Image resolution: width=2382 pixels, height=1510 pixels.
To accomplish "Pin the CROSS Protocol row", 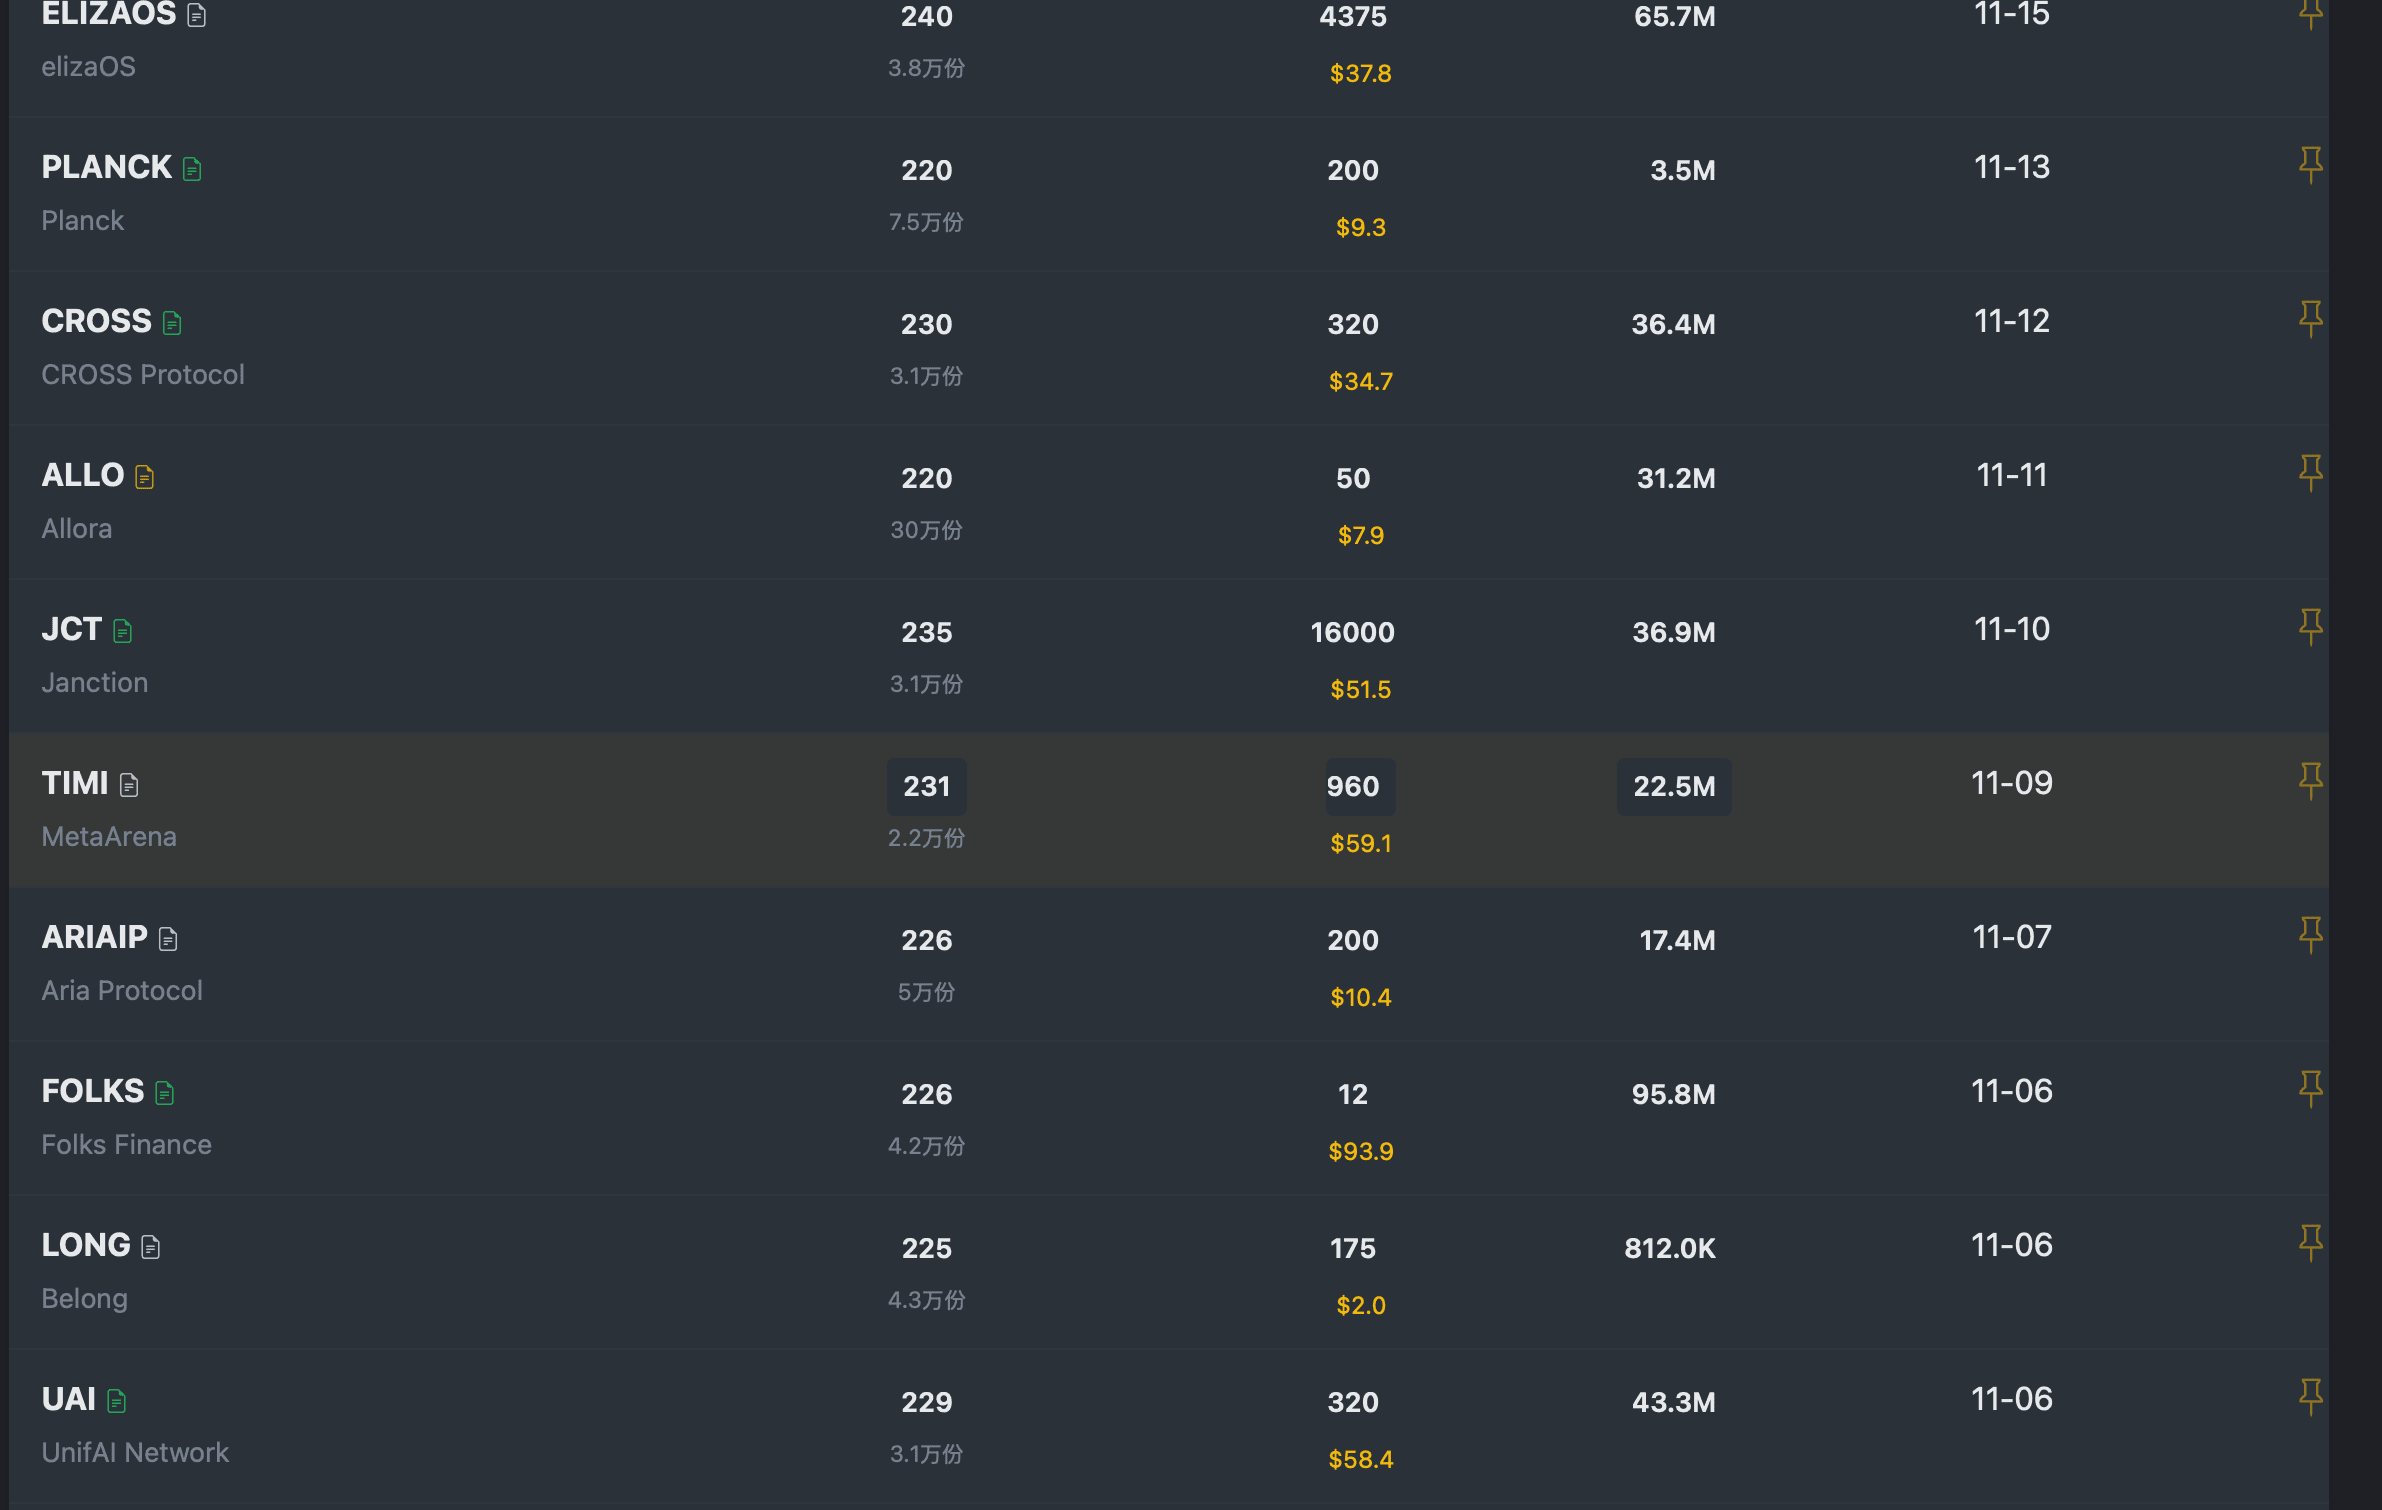I will 2310,318.
